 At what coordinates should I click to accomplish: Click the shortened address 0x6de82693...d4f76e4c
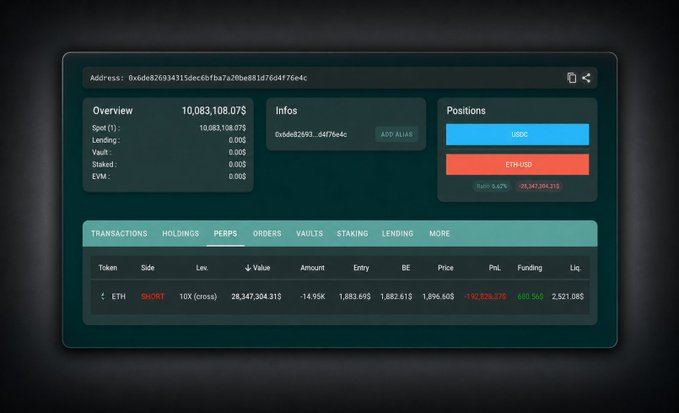311,134
